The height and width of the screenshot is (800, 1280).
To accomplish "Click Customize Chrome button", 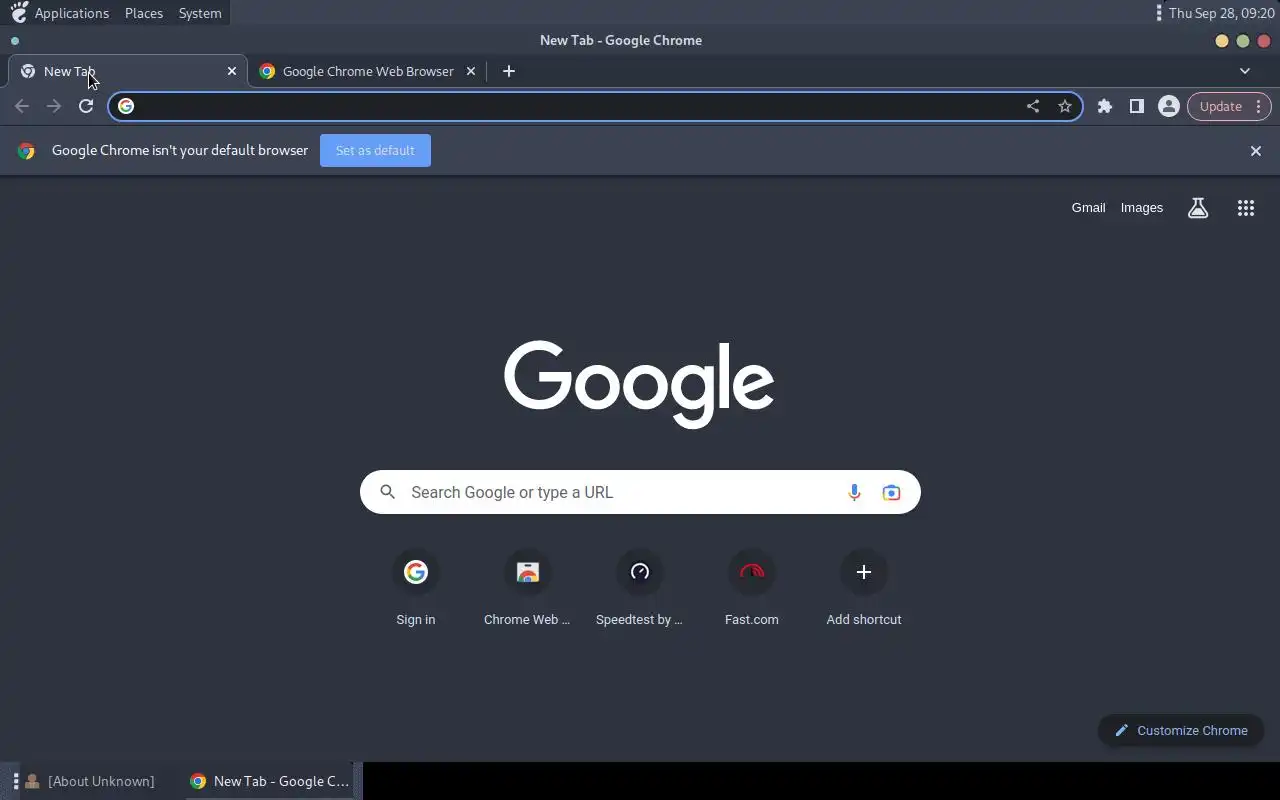I will (x=1181, y=730).
